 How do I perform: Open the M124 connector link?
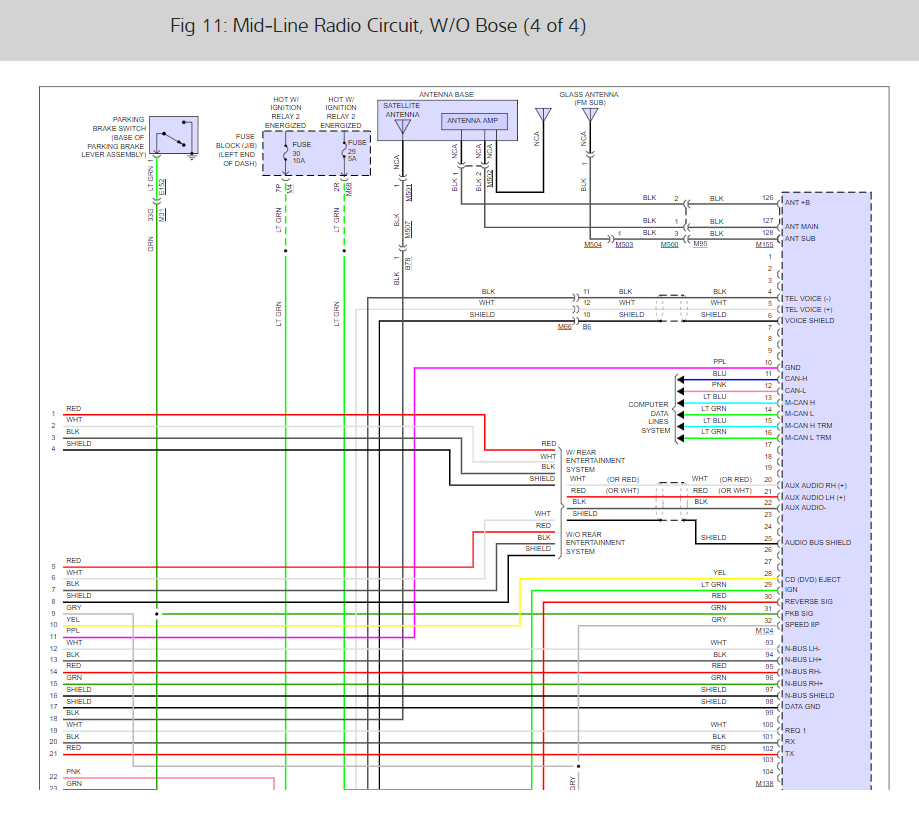coord(764,631)
